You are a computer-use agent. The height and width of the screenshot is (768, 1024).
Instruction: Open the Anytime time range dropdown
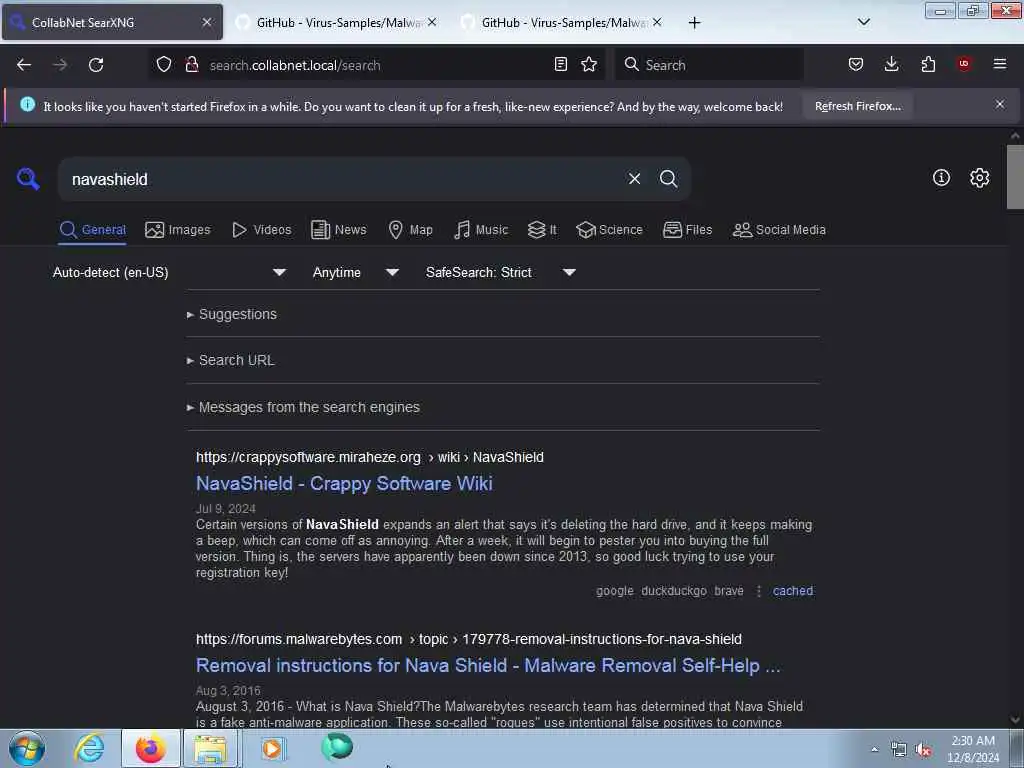[x=355, y=272]
